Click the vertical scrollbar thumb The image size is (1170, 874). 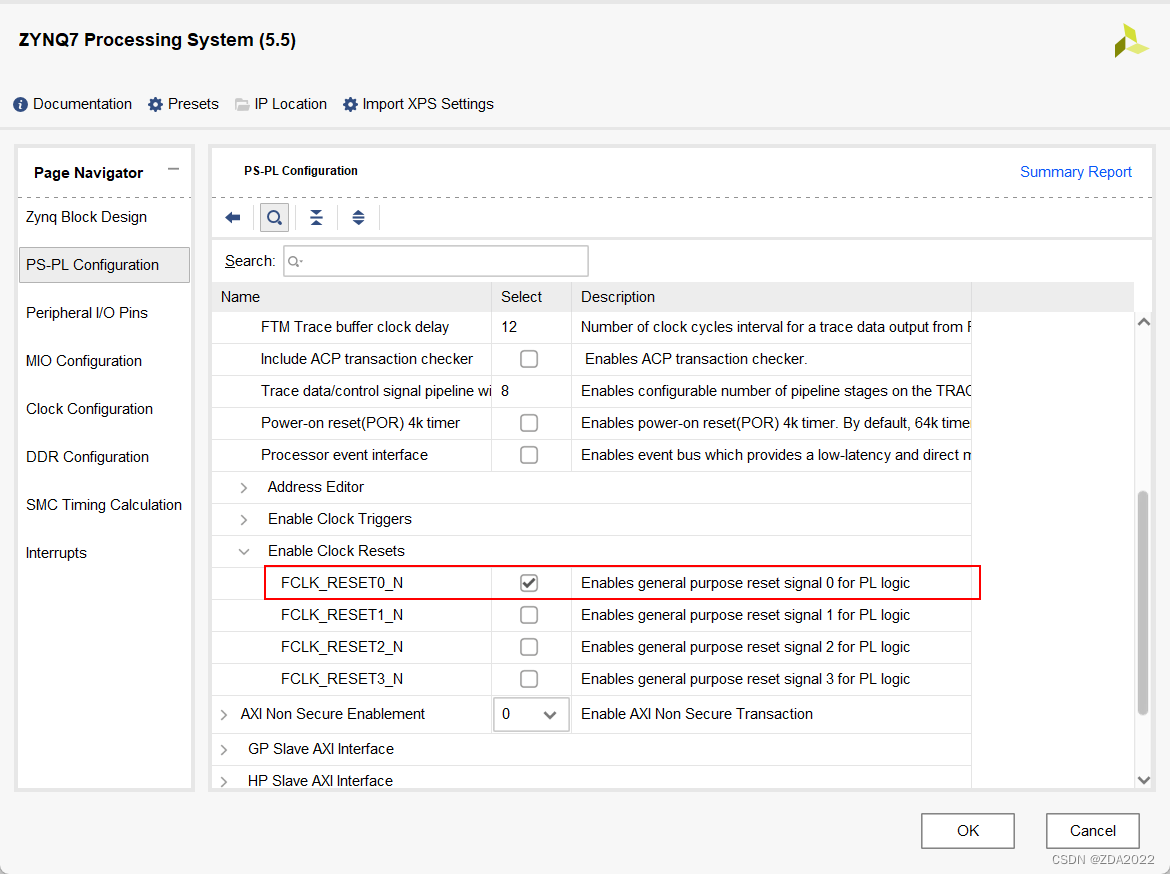(1142, 603)
